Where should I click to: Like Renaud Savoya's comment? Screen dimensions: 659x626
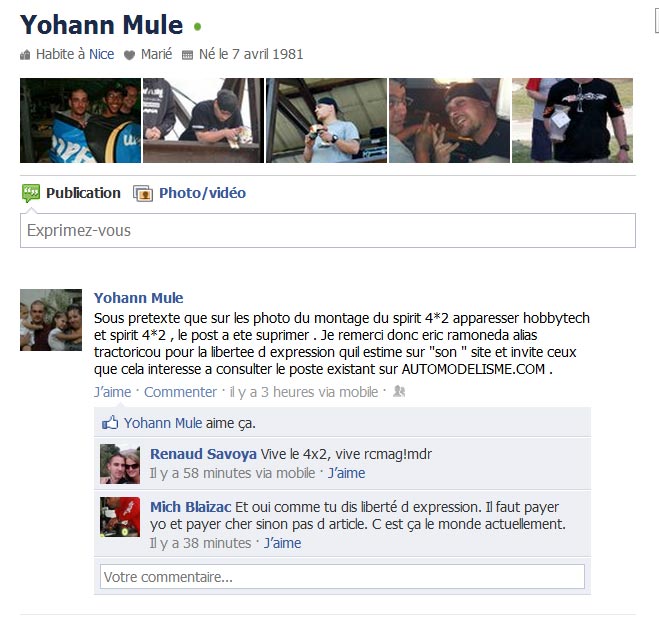[x=346, y=473]
